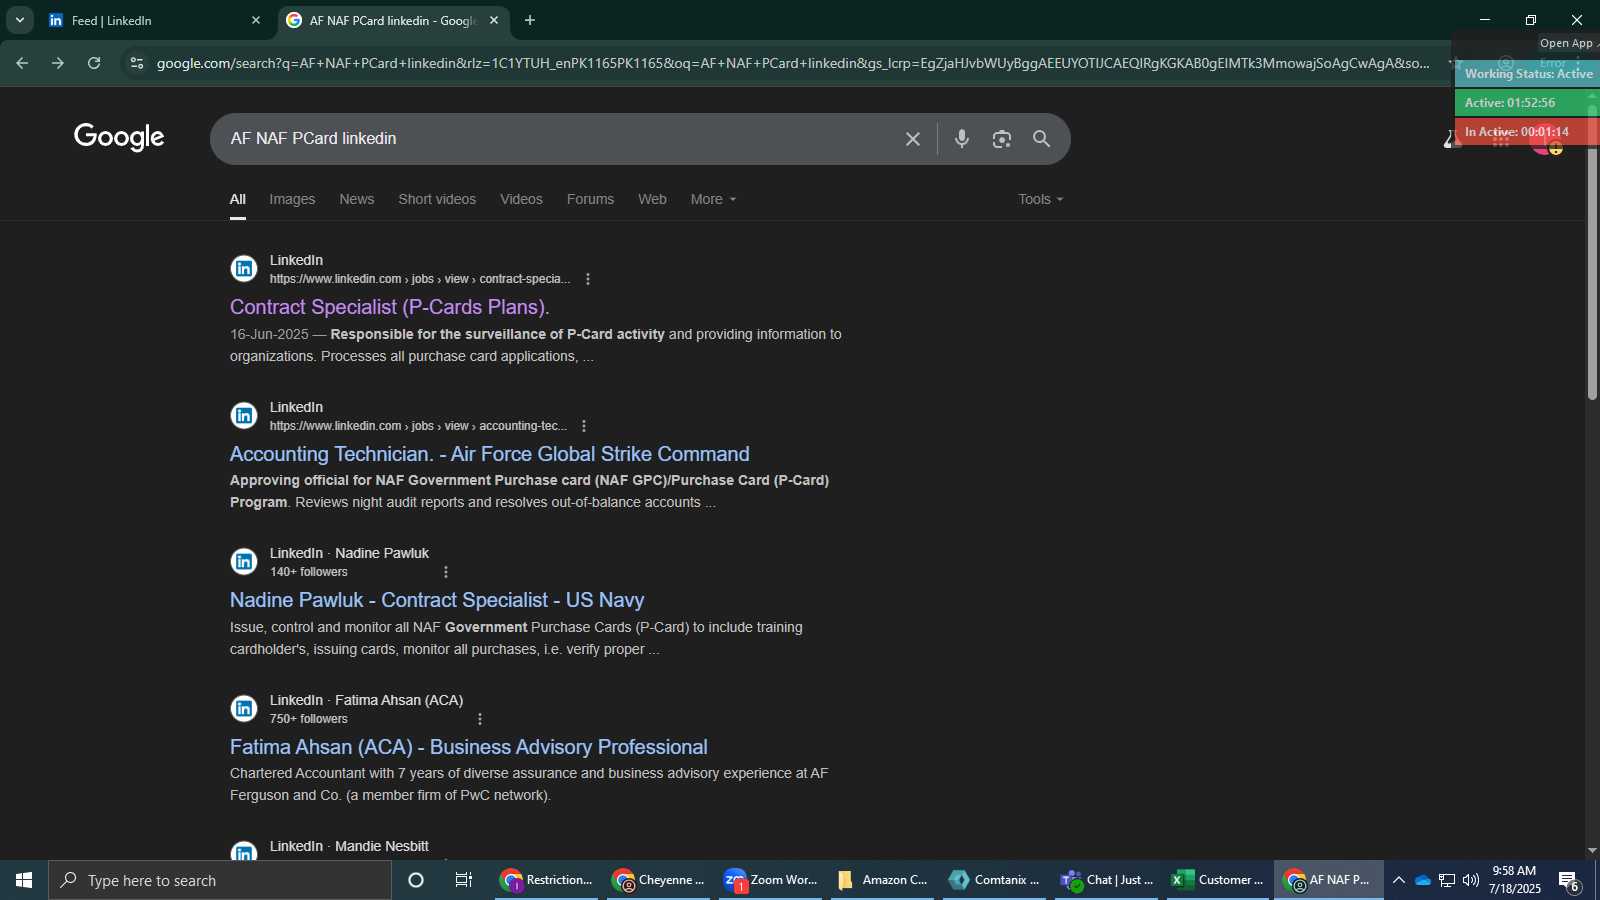Click the Open App tooltip label
Image resolution: width=1600 pixels, height=900 pixels.
click(1566, 43)
